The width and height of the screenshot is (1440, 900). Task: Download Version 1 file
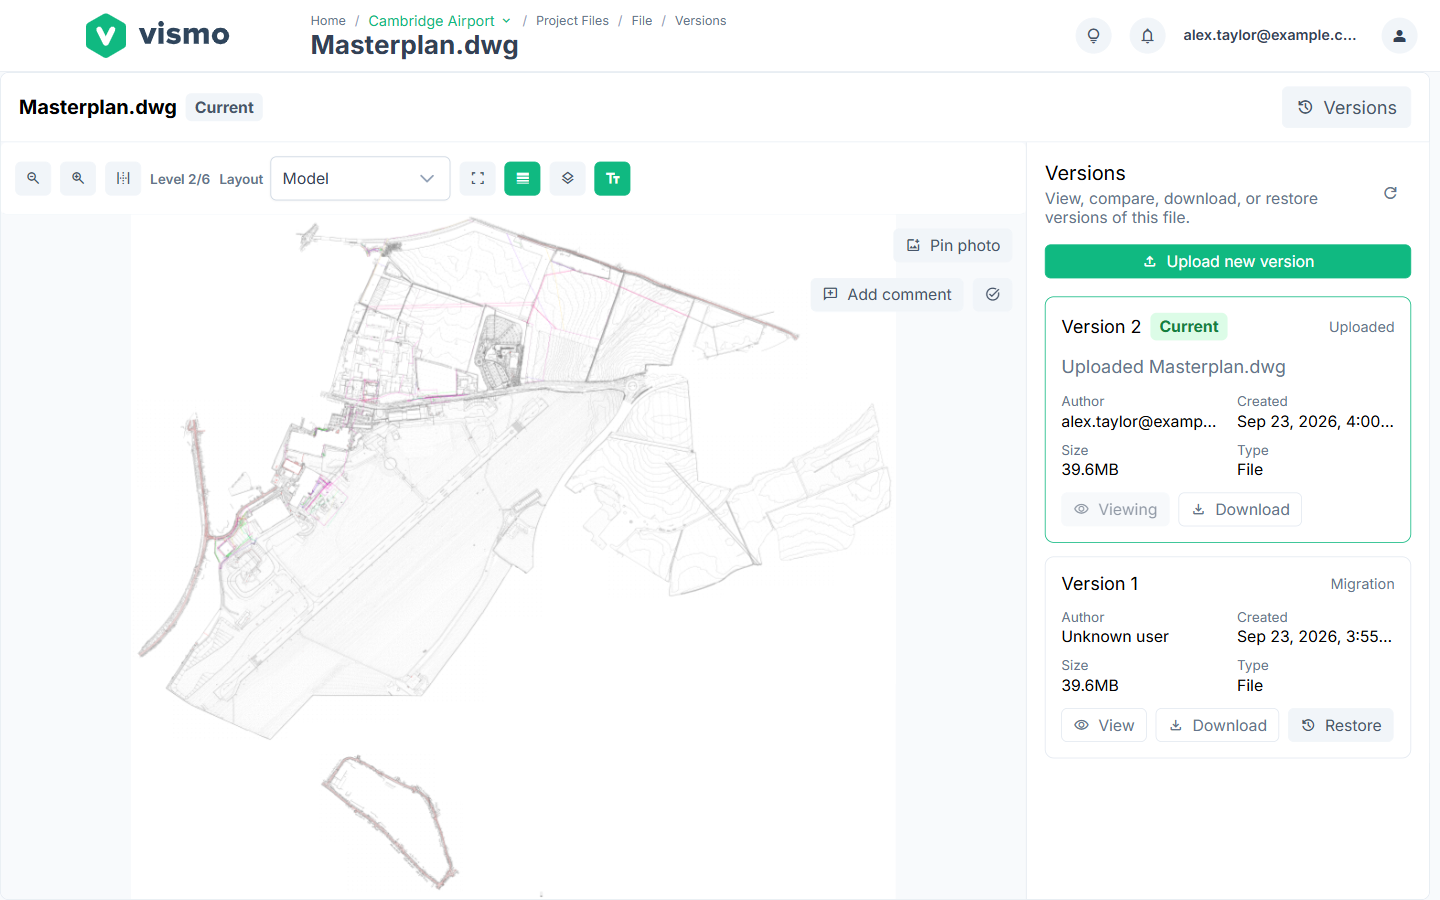pos(1217,725)
